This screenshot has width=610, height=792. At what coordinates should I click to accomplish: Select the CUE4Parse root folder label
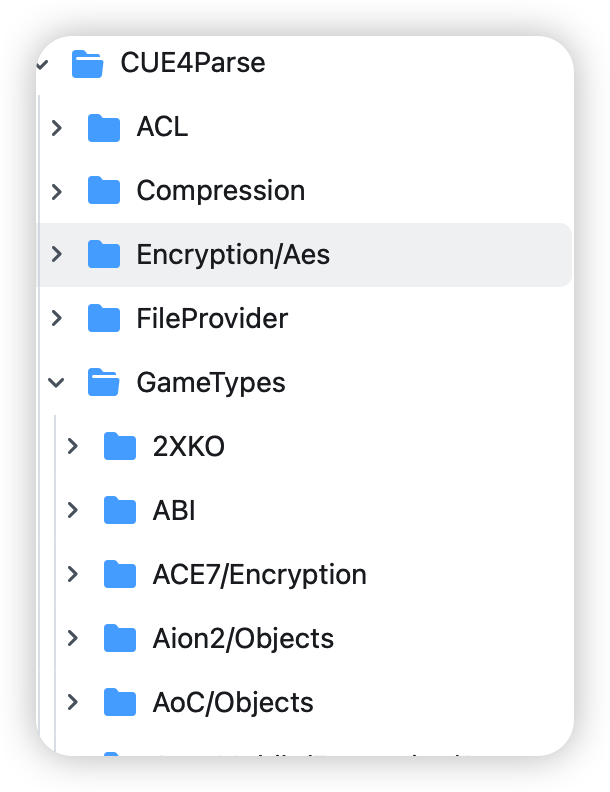pyautogui.click(x=192, y=63)
